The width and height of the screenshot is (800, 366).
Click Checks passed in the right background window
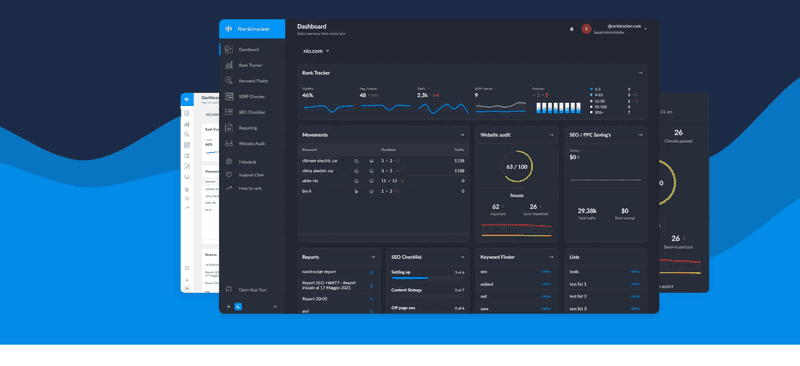[678, 141]
